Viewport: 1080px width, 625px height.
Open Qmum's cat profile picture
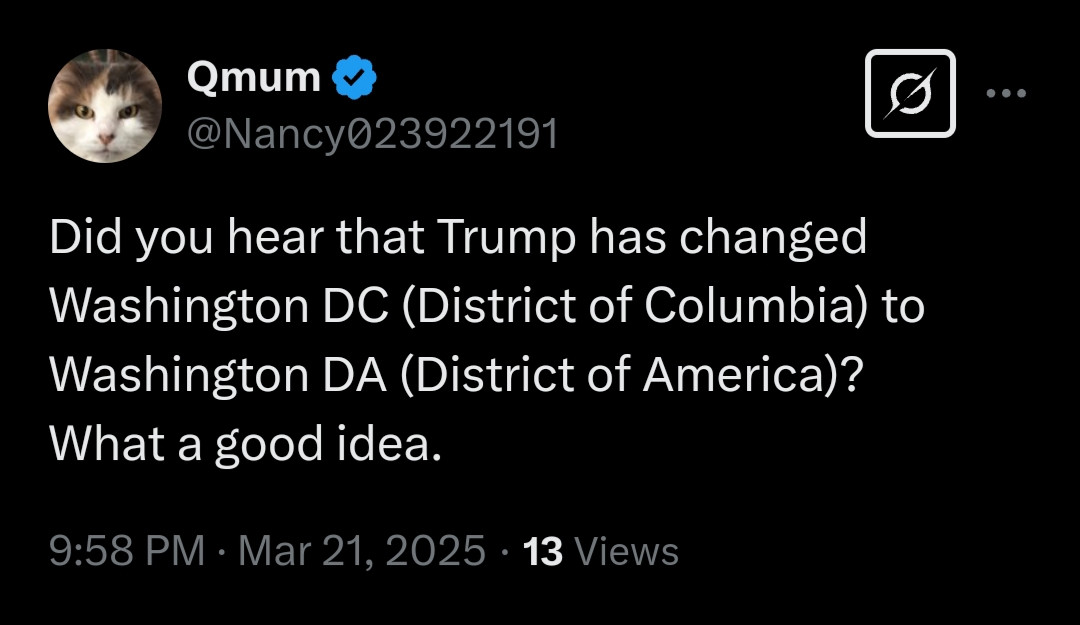pos(106,105)
